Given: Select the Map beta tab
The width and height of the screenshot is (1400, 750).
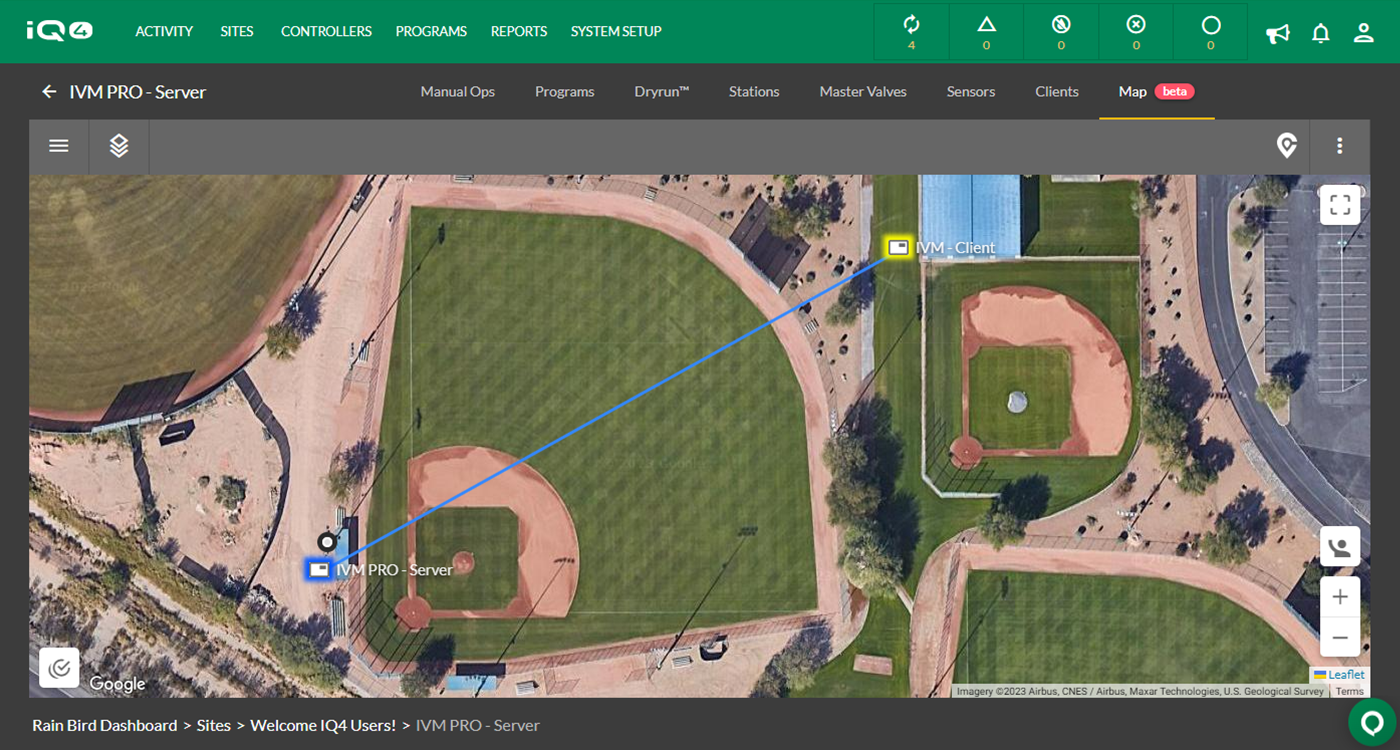Looking at the screenshot, I should tap(1157, 92).
